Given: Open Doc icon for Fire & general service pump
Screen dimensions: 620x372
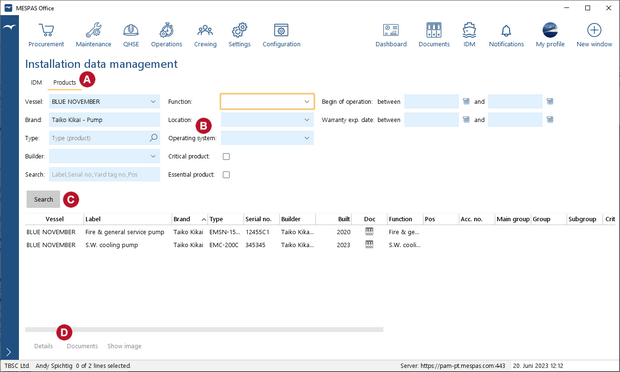Looking at the screenshot, I should 369,232.
